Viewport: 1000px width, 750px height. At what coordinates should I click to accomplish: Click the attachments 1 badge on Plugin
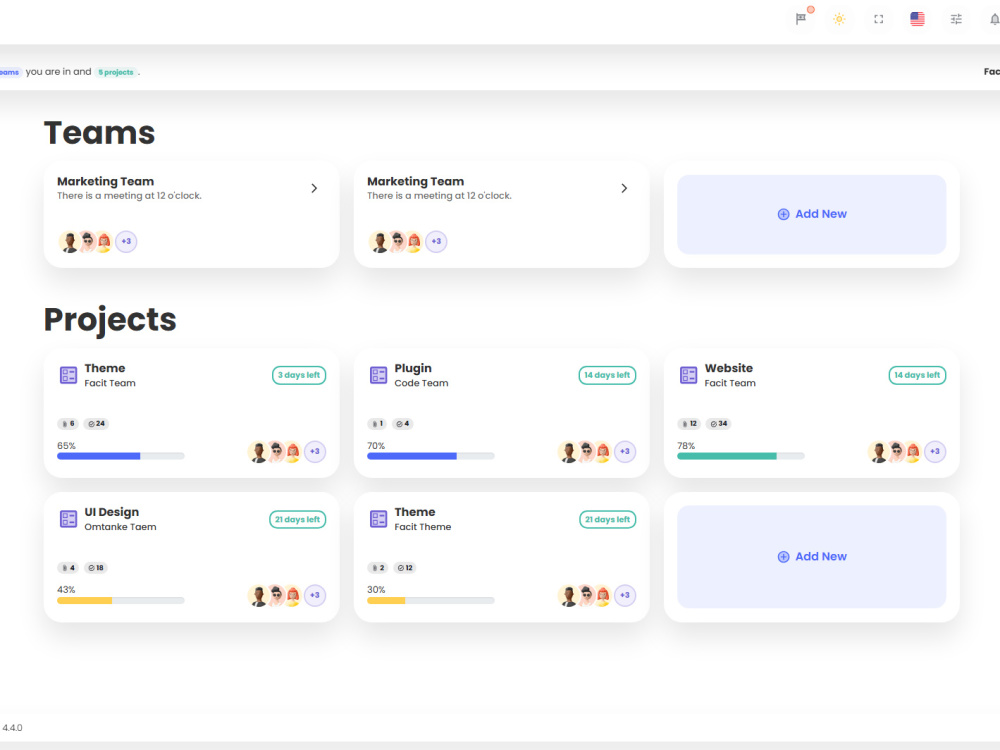377,423
